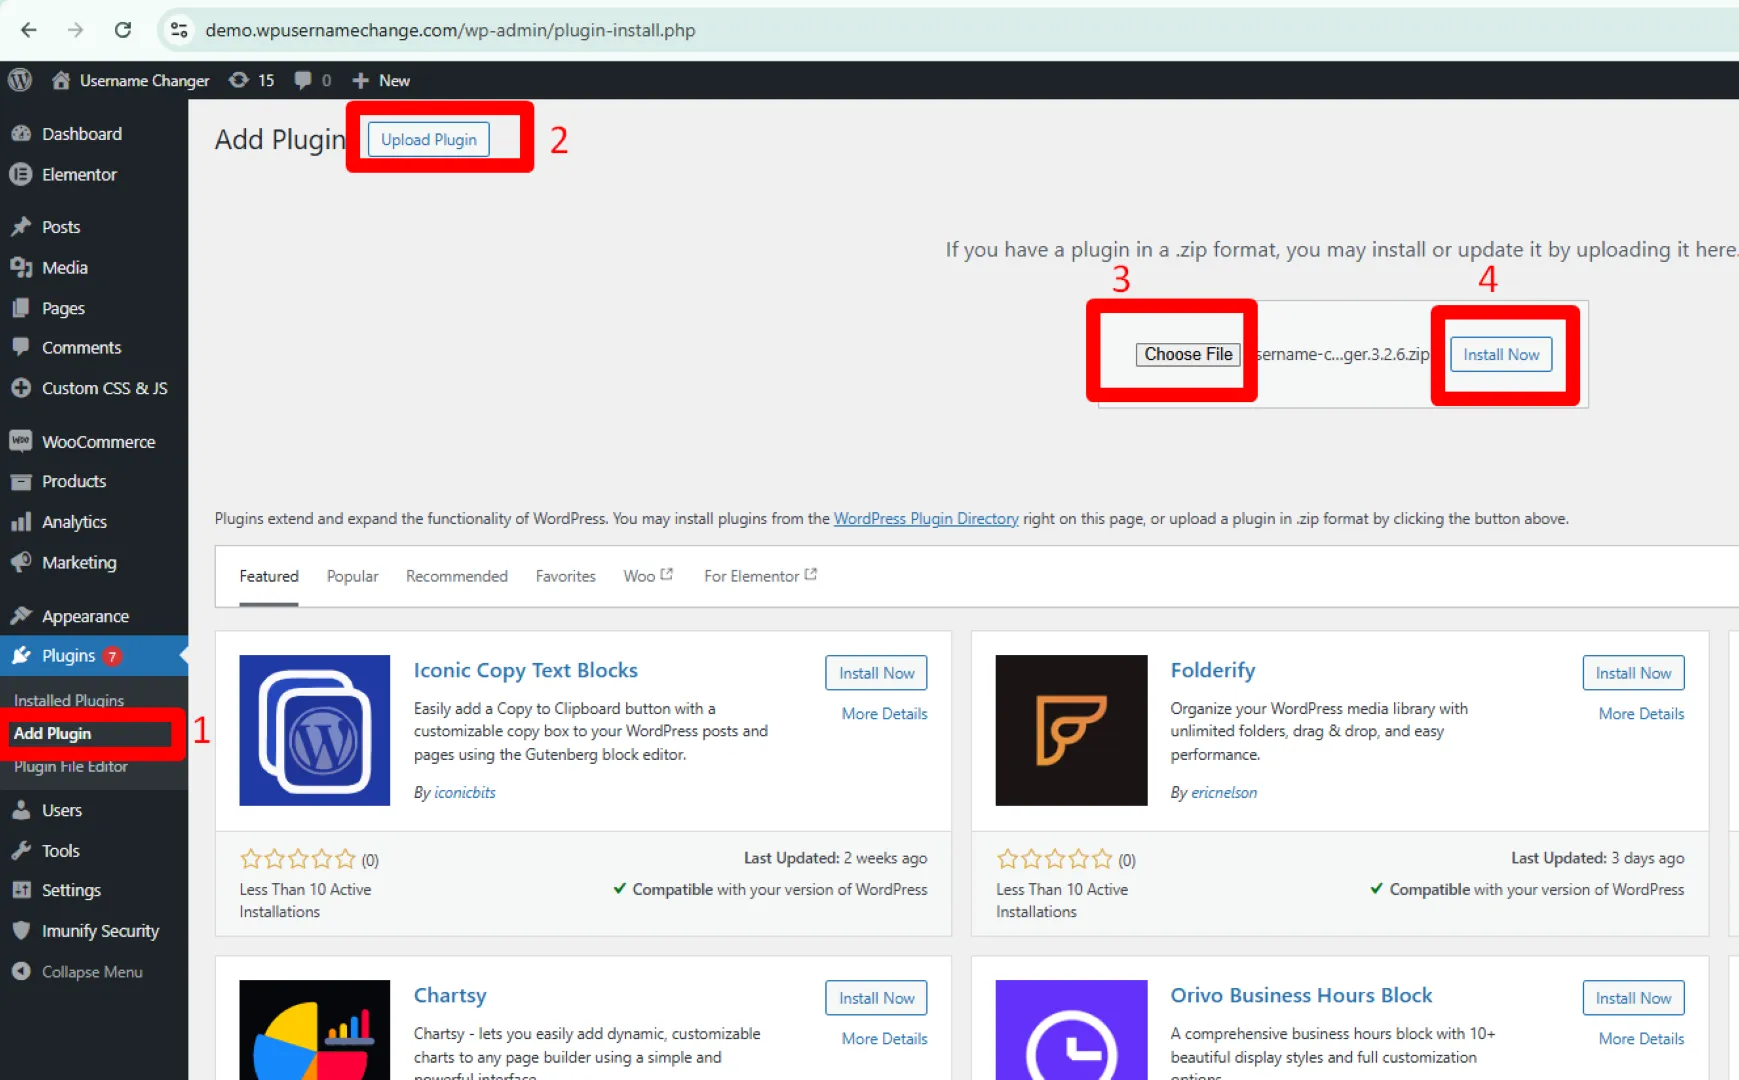The height and width of the screenshot is (1080, 1739).
Task: Open the Iconic Copy Text Blocks title link
Action: tap(526, 671)
